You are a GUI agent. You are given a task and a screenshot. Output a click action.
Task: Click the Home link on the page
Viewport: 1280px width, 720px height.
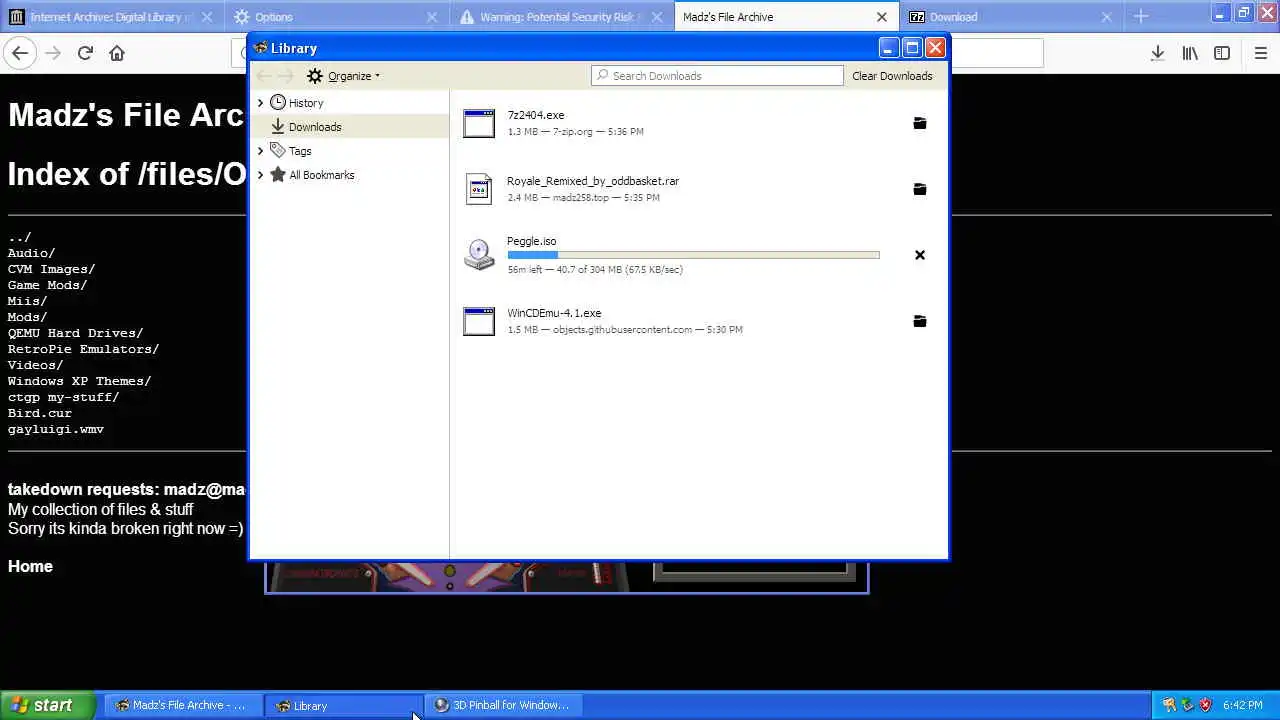pos(30,566)
